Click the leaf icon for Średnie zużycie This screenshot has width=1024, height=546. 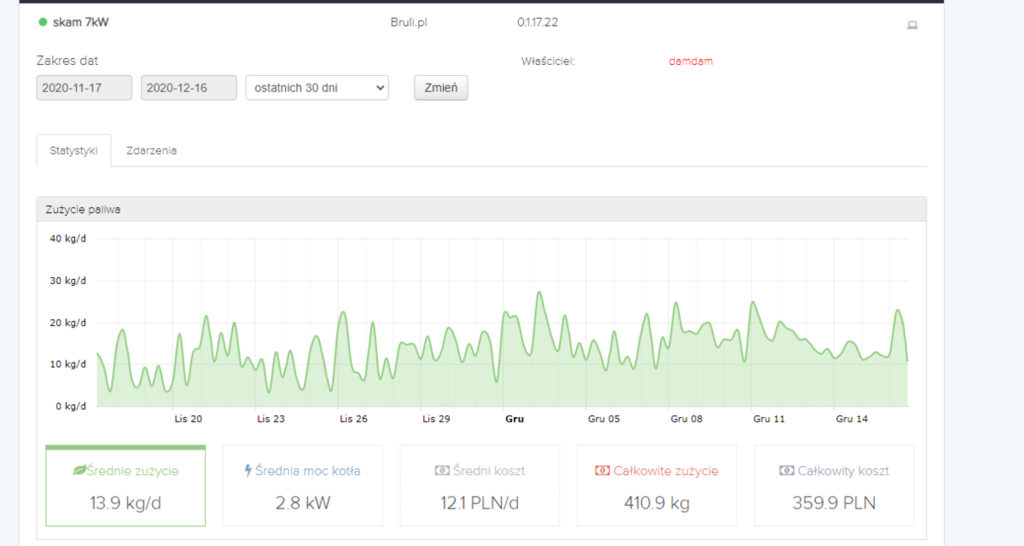(81, 471)
